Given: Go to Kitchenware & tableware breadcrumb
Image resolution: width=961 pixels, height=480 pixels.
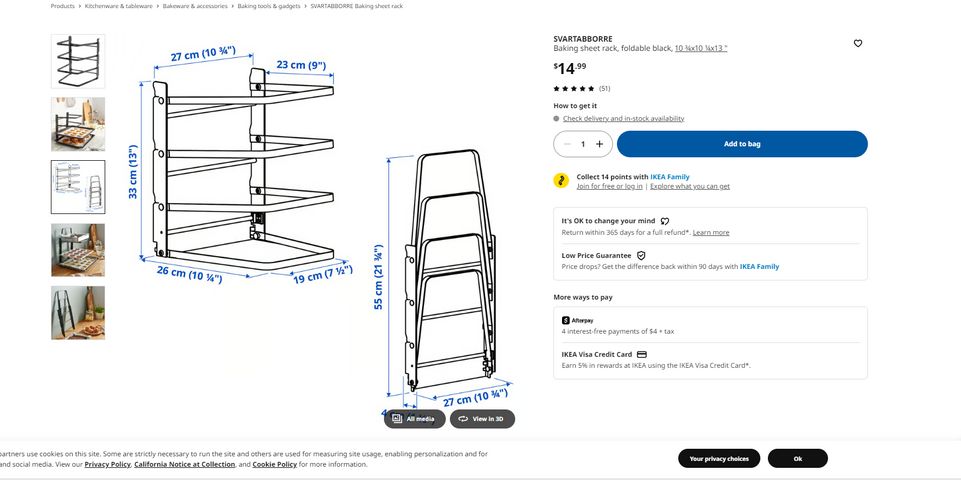Looking at the screenshot, I should 118,6.
